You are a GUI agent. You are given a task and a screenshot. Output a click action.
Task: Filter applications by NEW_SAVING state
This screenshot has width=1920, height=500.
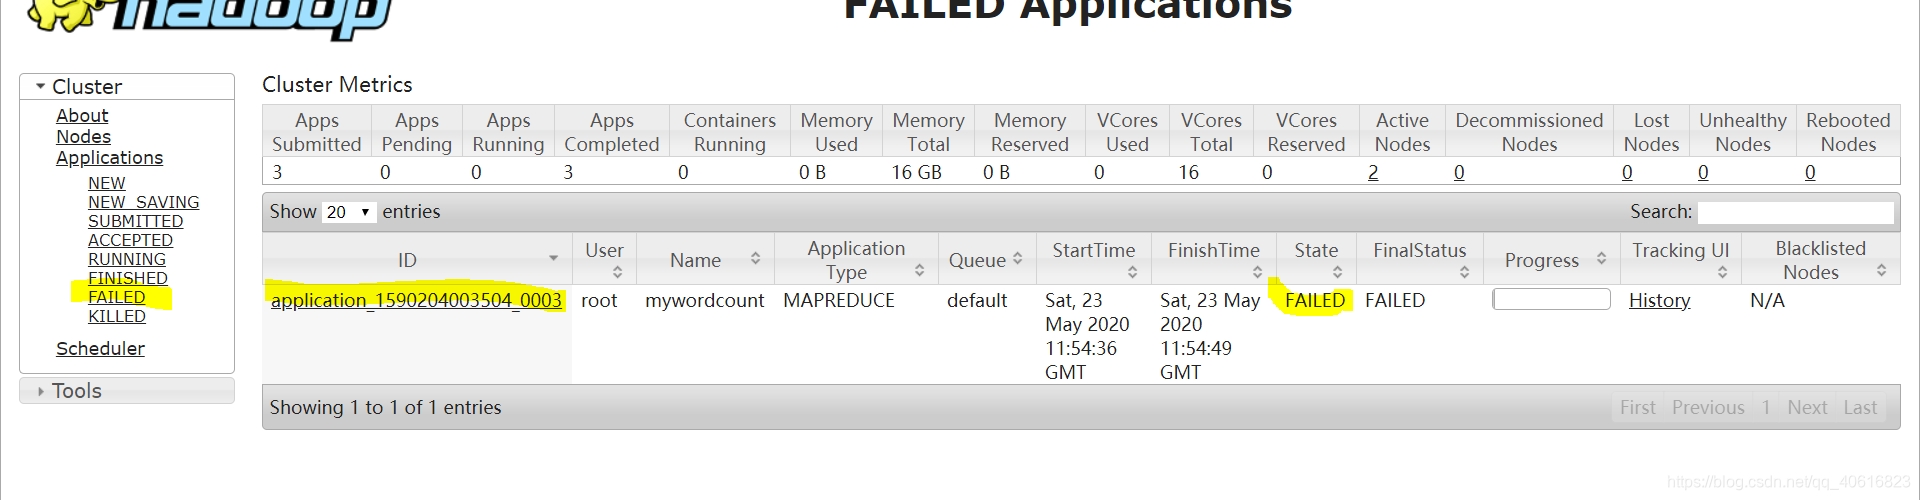(143, 203)
